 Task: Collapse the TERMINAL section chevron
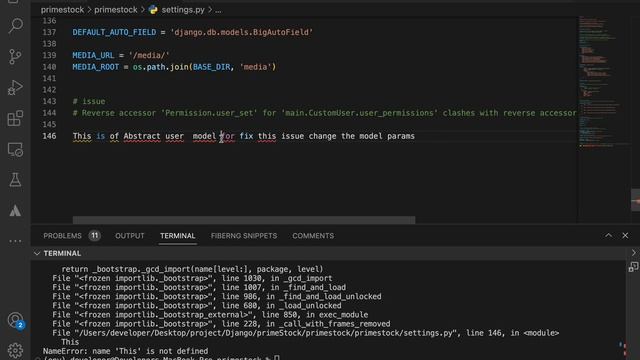(37, 253)
